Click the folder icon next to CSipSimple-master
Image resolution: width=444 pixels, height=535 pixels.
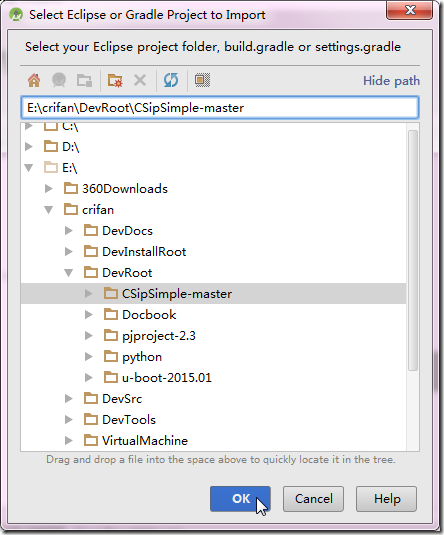(111, 293)
